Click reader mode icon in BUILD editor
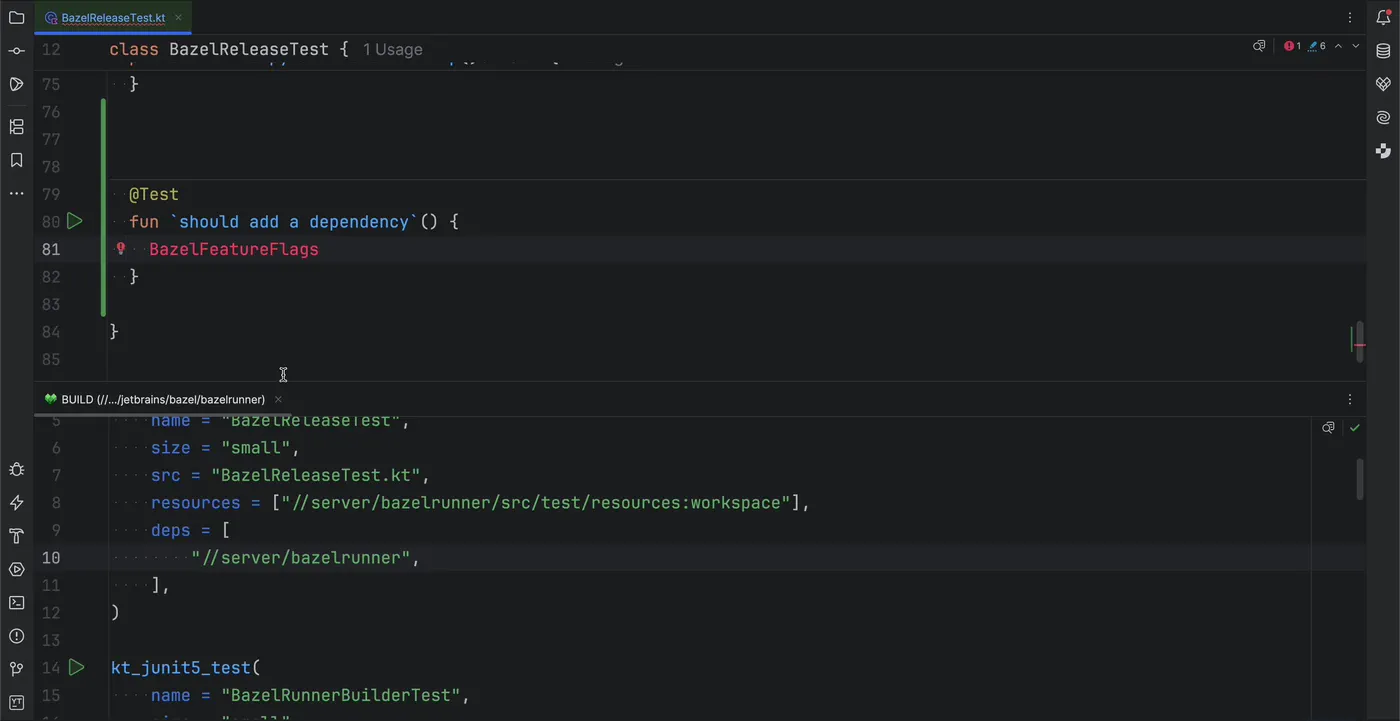The width and height of the screenshot is (1400, 721). [x=1328, y=427]
